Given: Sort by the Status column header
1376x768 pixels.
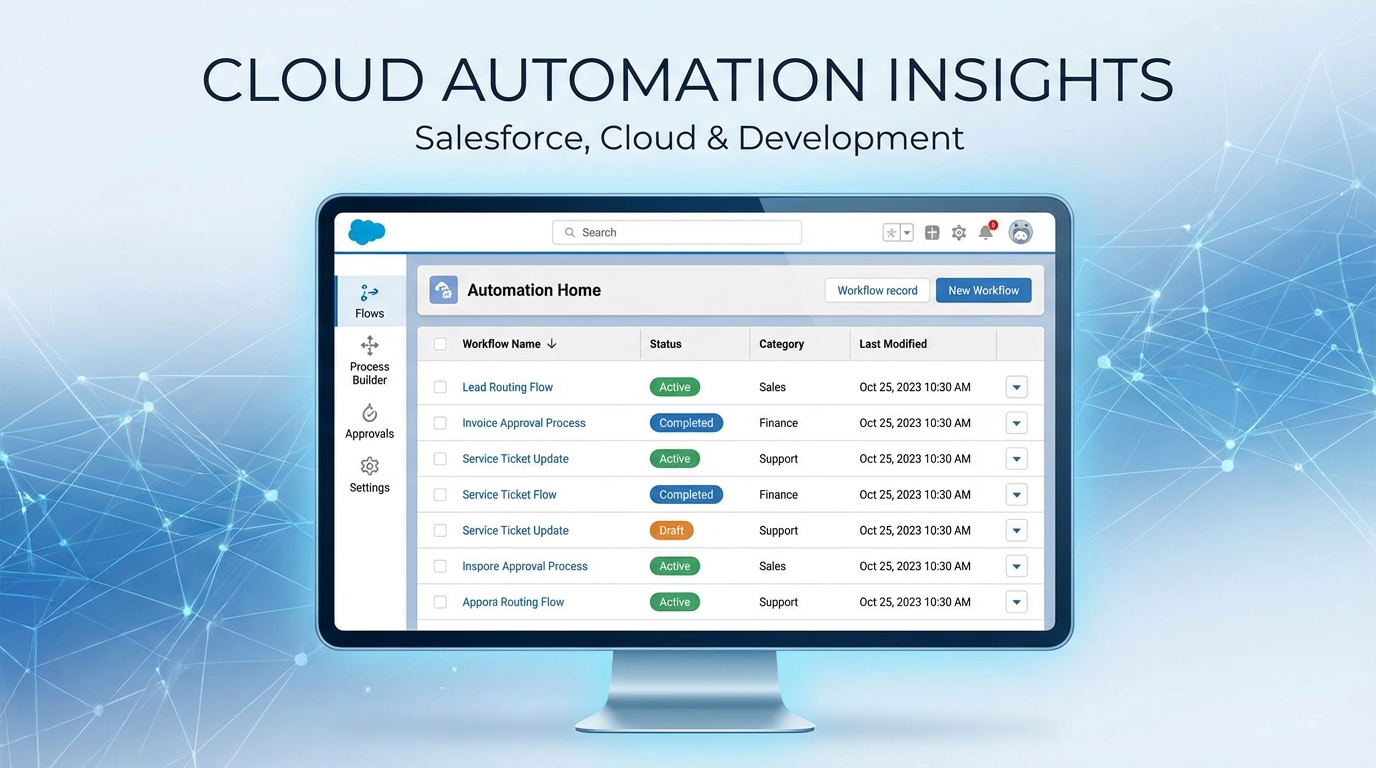Looking at the screenshot, I should click(x=665, y=344).
